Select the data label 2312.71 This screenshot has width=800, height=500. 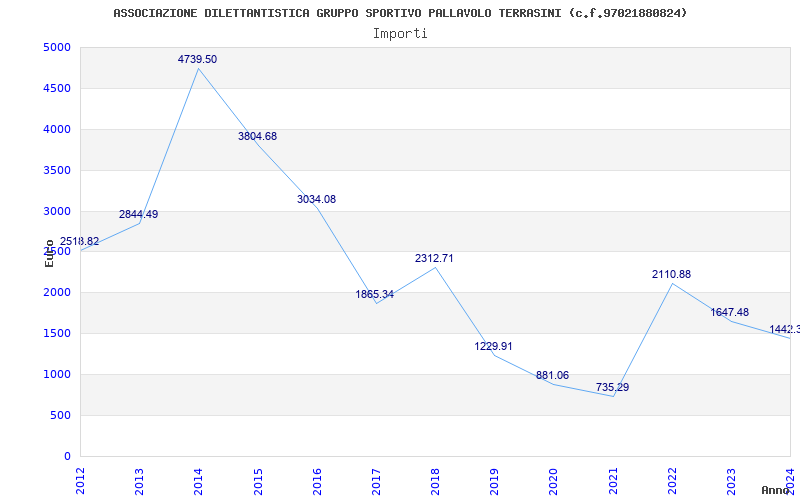coord(434,258)
